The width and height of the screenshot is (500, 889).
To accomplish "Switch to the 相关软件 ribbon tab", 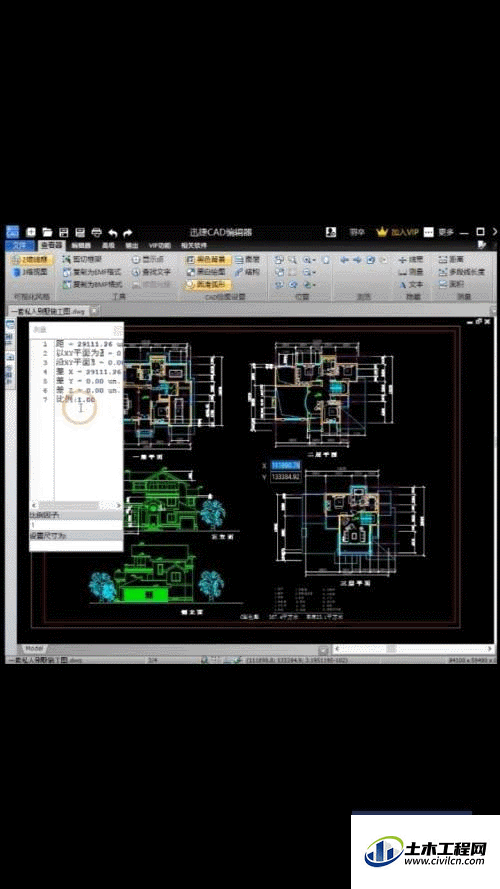I will click(193, 245).
